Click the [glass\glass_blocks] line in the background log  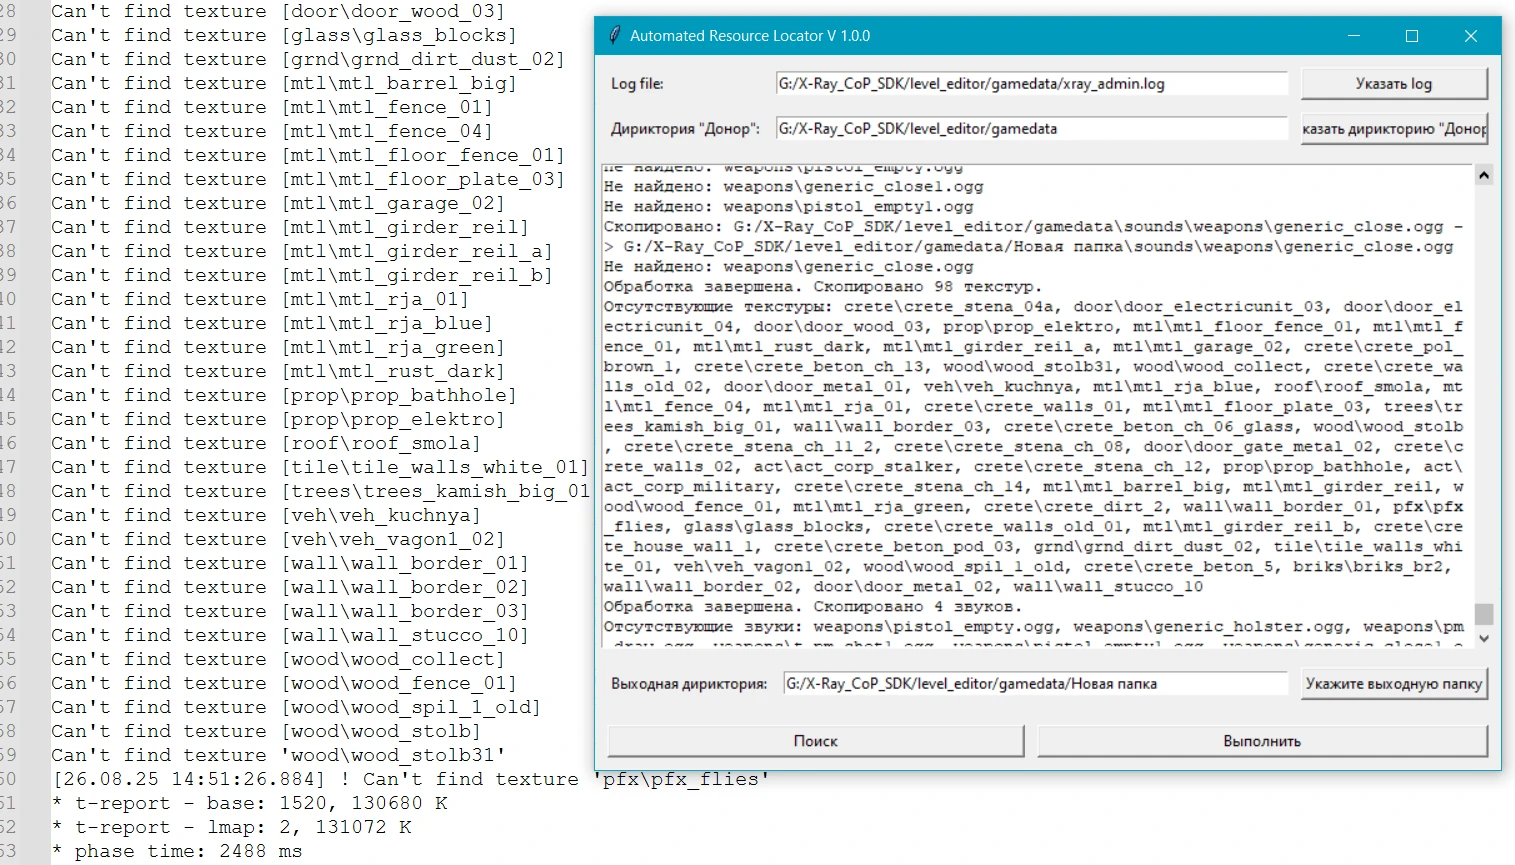[284, 36]
